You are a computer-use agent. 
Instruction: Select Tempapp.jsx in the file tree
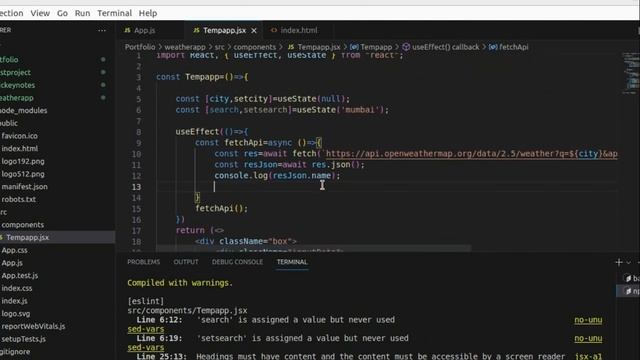pyautogui.click(x=27, y=237)
